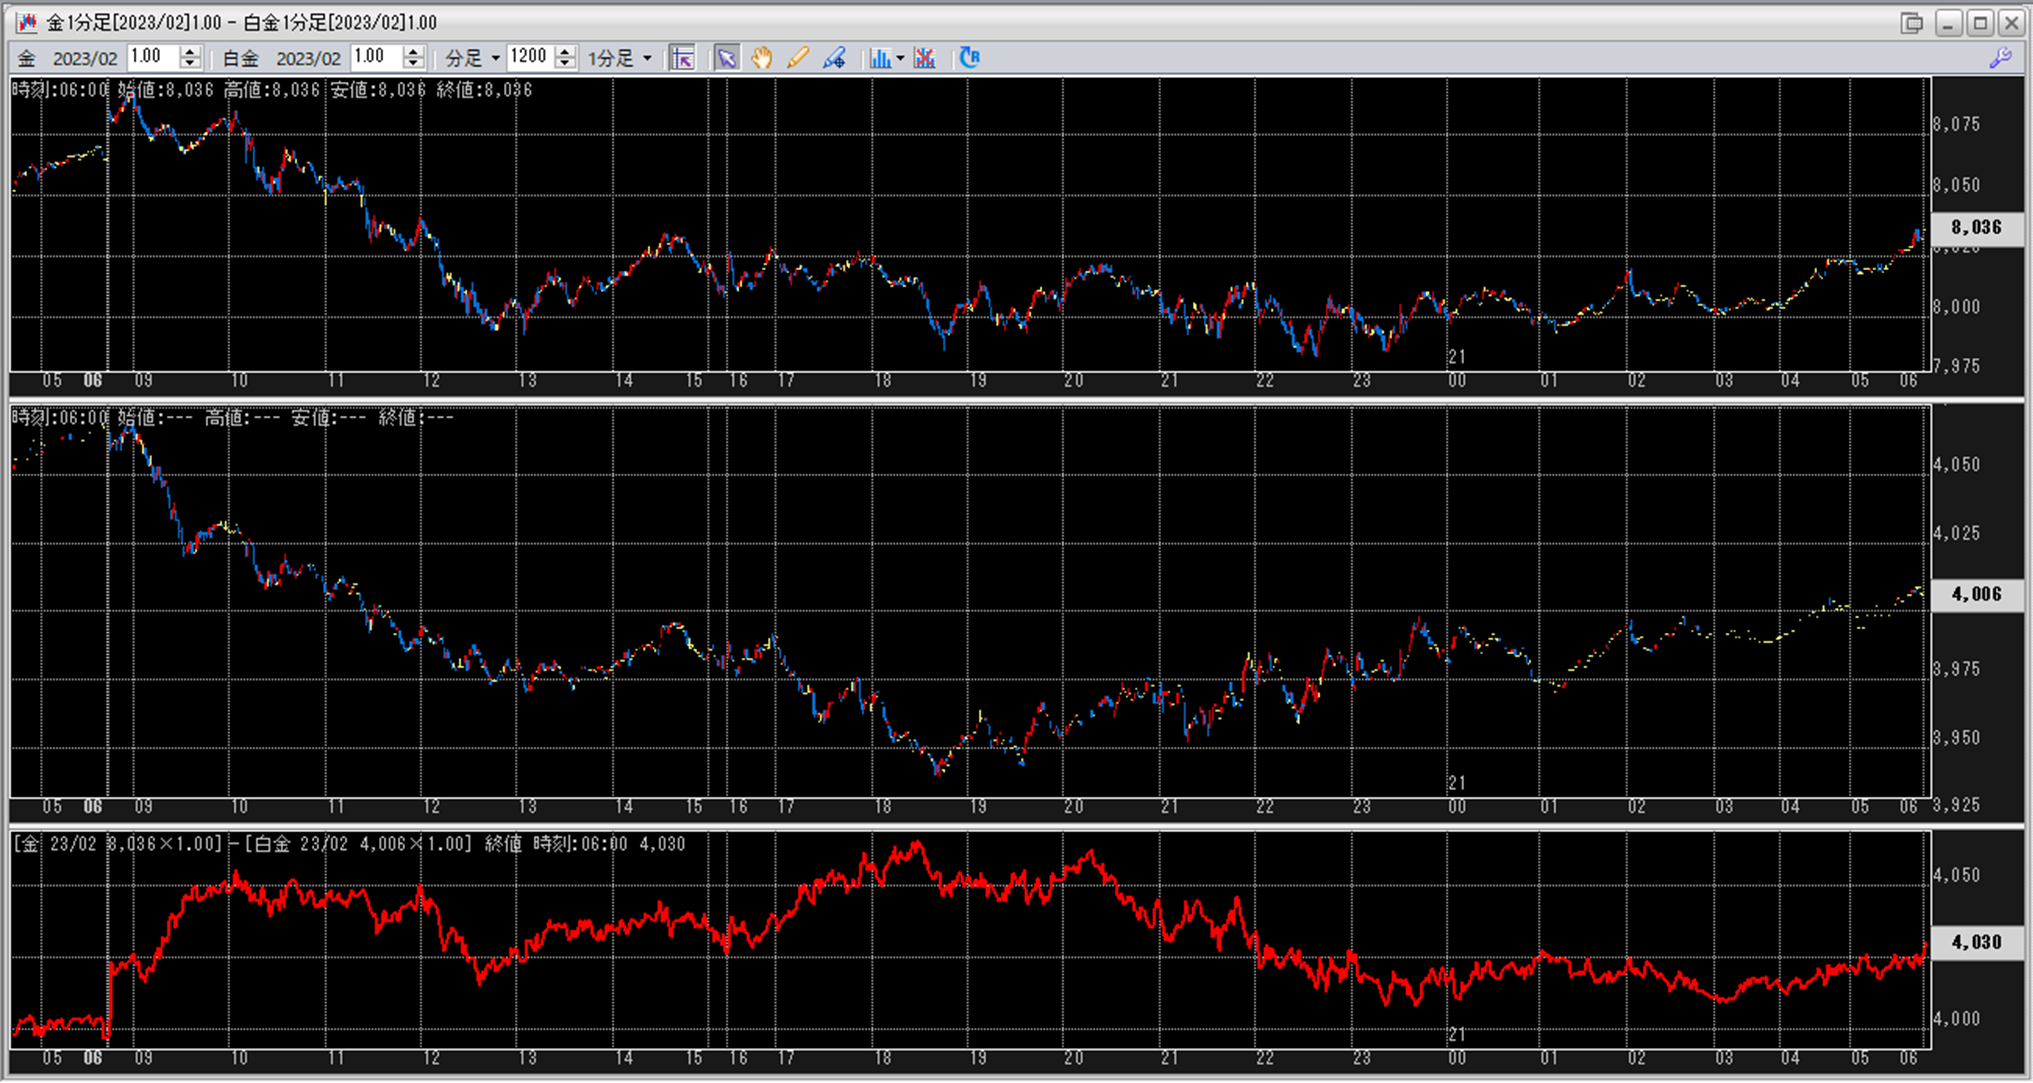Increase the gold 1.00 multiplier stepper
Image resolution: width=2033 pixels, height=1083 pixels.
coord(190,52)
